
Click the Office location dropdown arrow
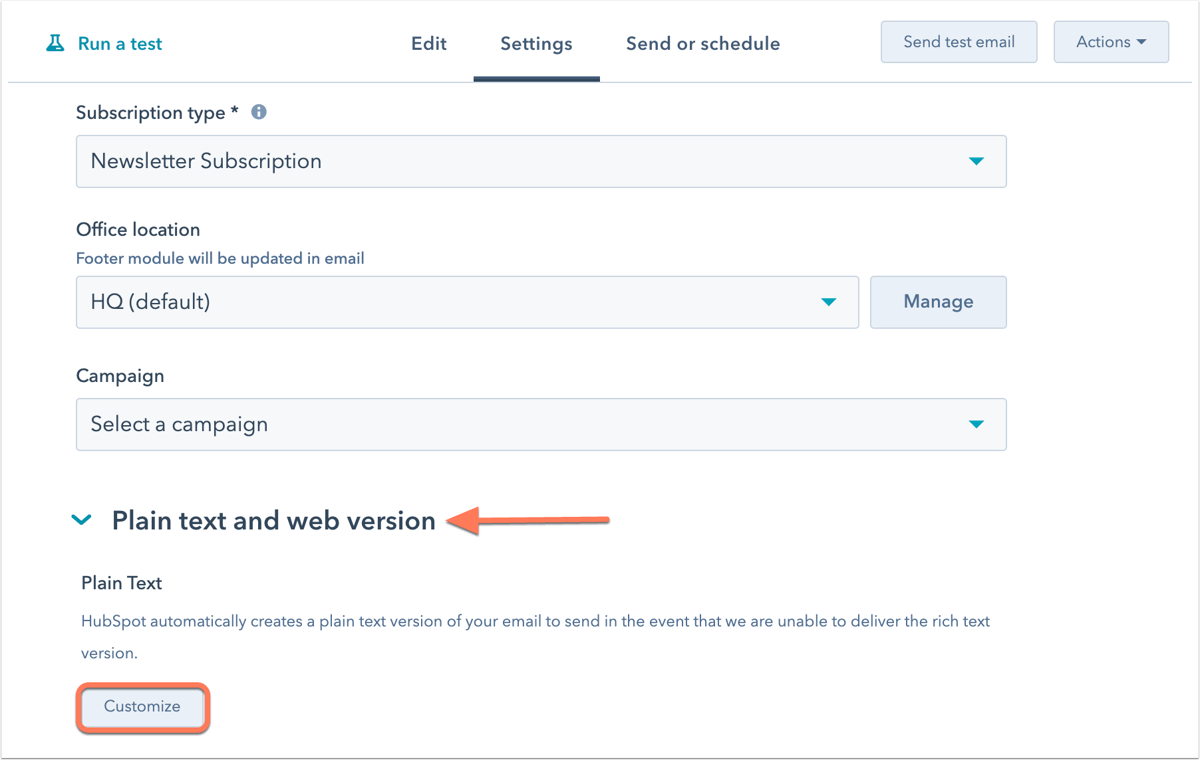coord(829,302)
